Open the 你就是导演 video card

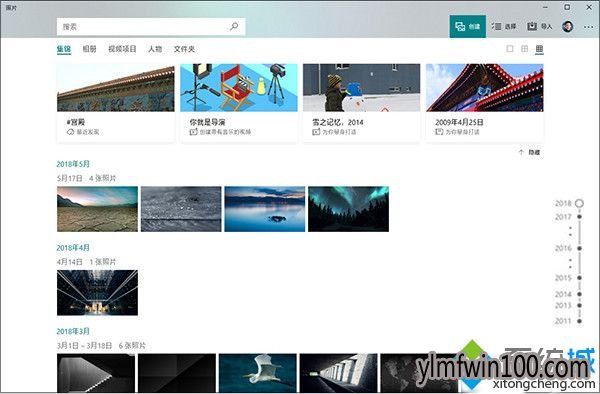tap(239, 103)
